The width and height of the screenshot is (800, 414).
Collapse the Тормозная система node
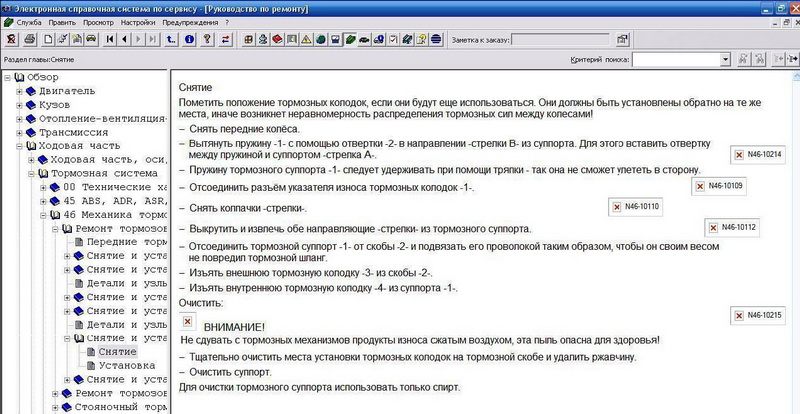[x=31, y=174]
